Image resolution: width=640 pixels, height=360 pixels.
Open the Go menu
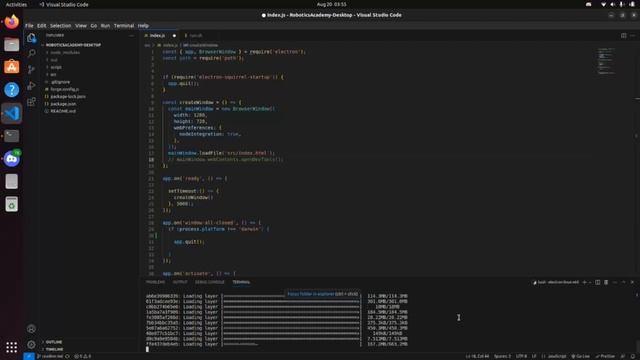tap(94, 26)
